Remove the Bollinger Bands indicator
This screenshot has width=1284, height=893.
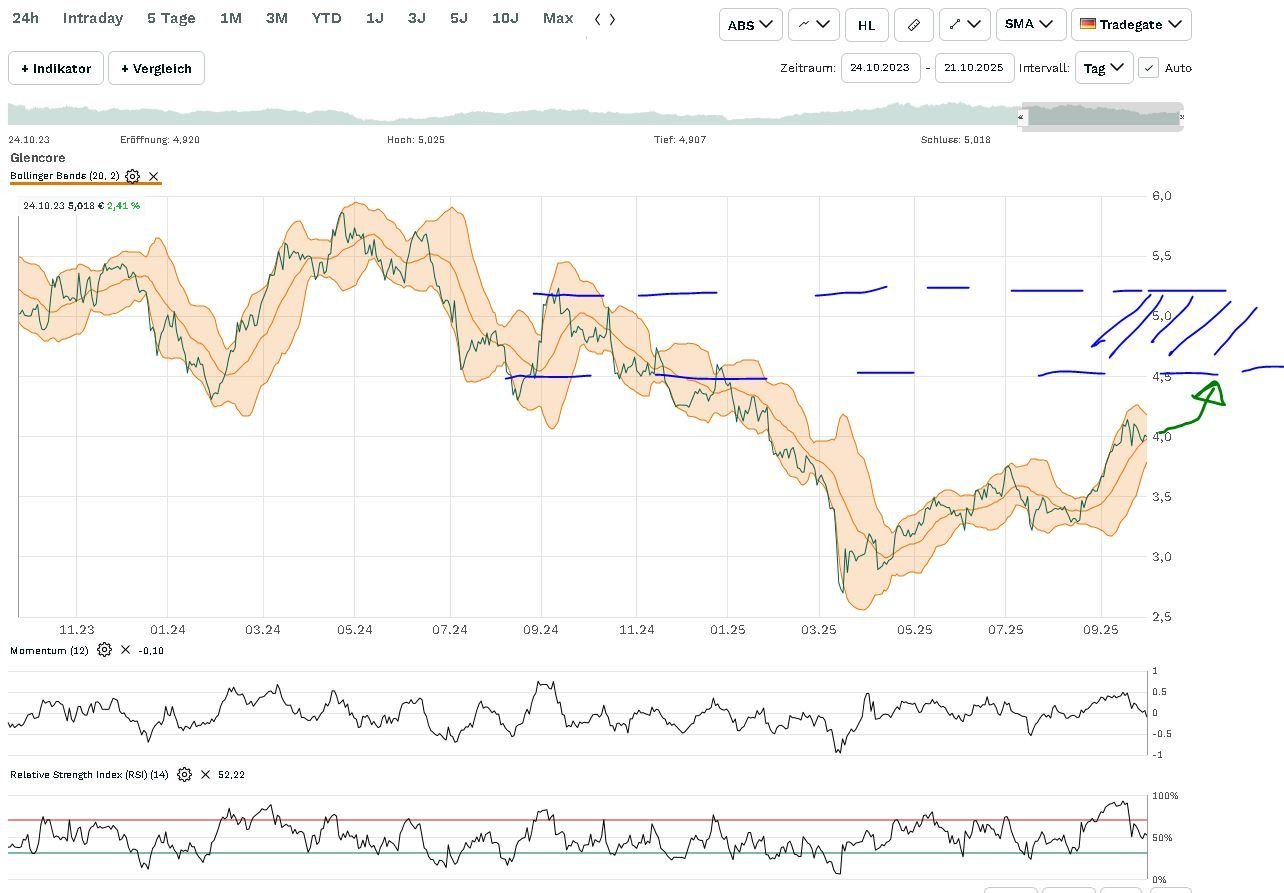(154, 176)
